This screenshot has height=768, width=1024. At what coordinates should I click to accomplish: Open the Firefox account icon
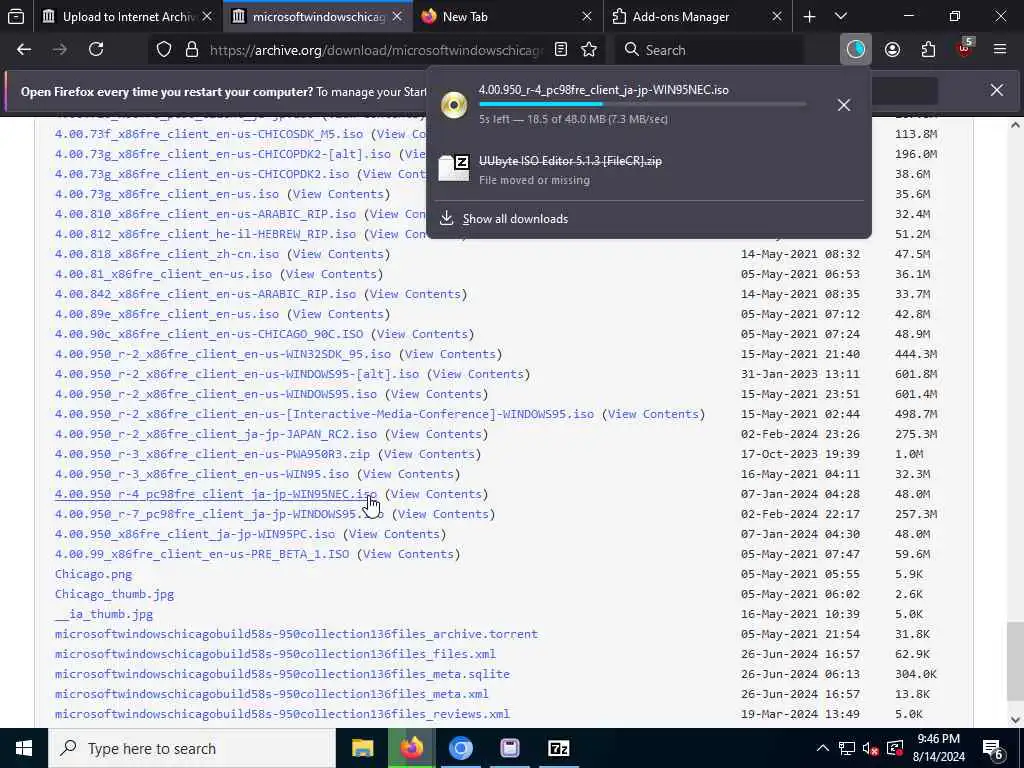click(892, 50)
